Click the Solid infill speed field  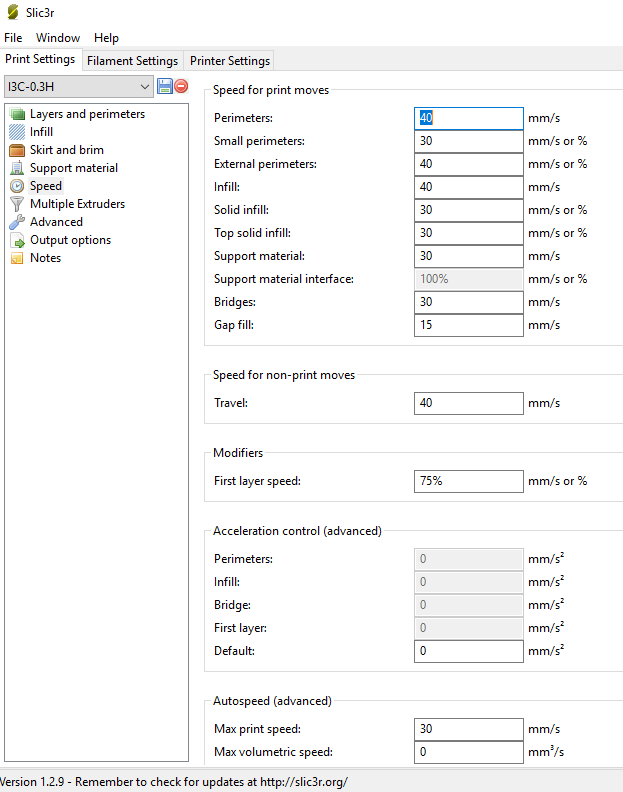(469, 210)
